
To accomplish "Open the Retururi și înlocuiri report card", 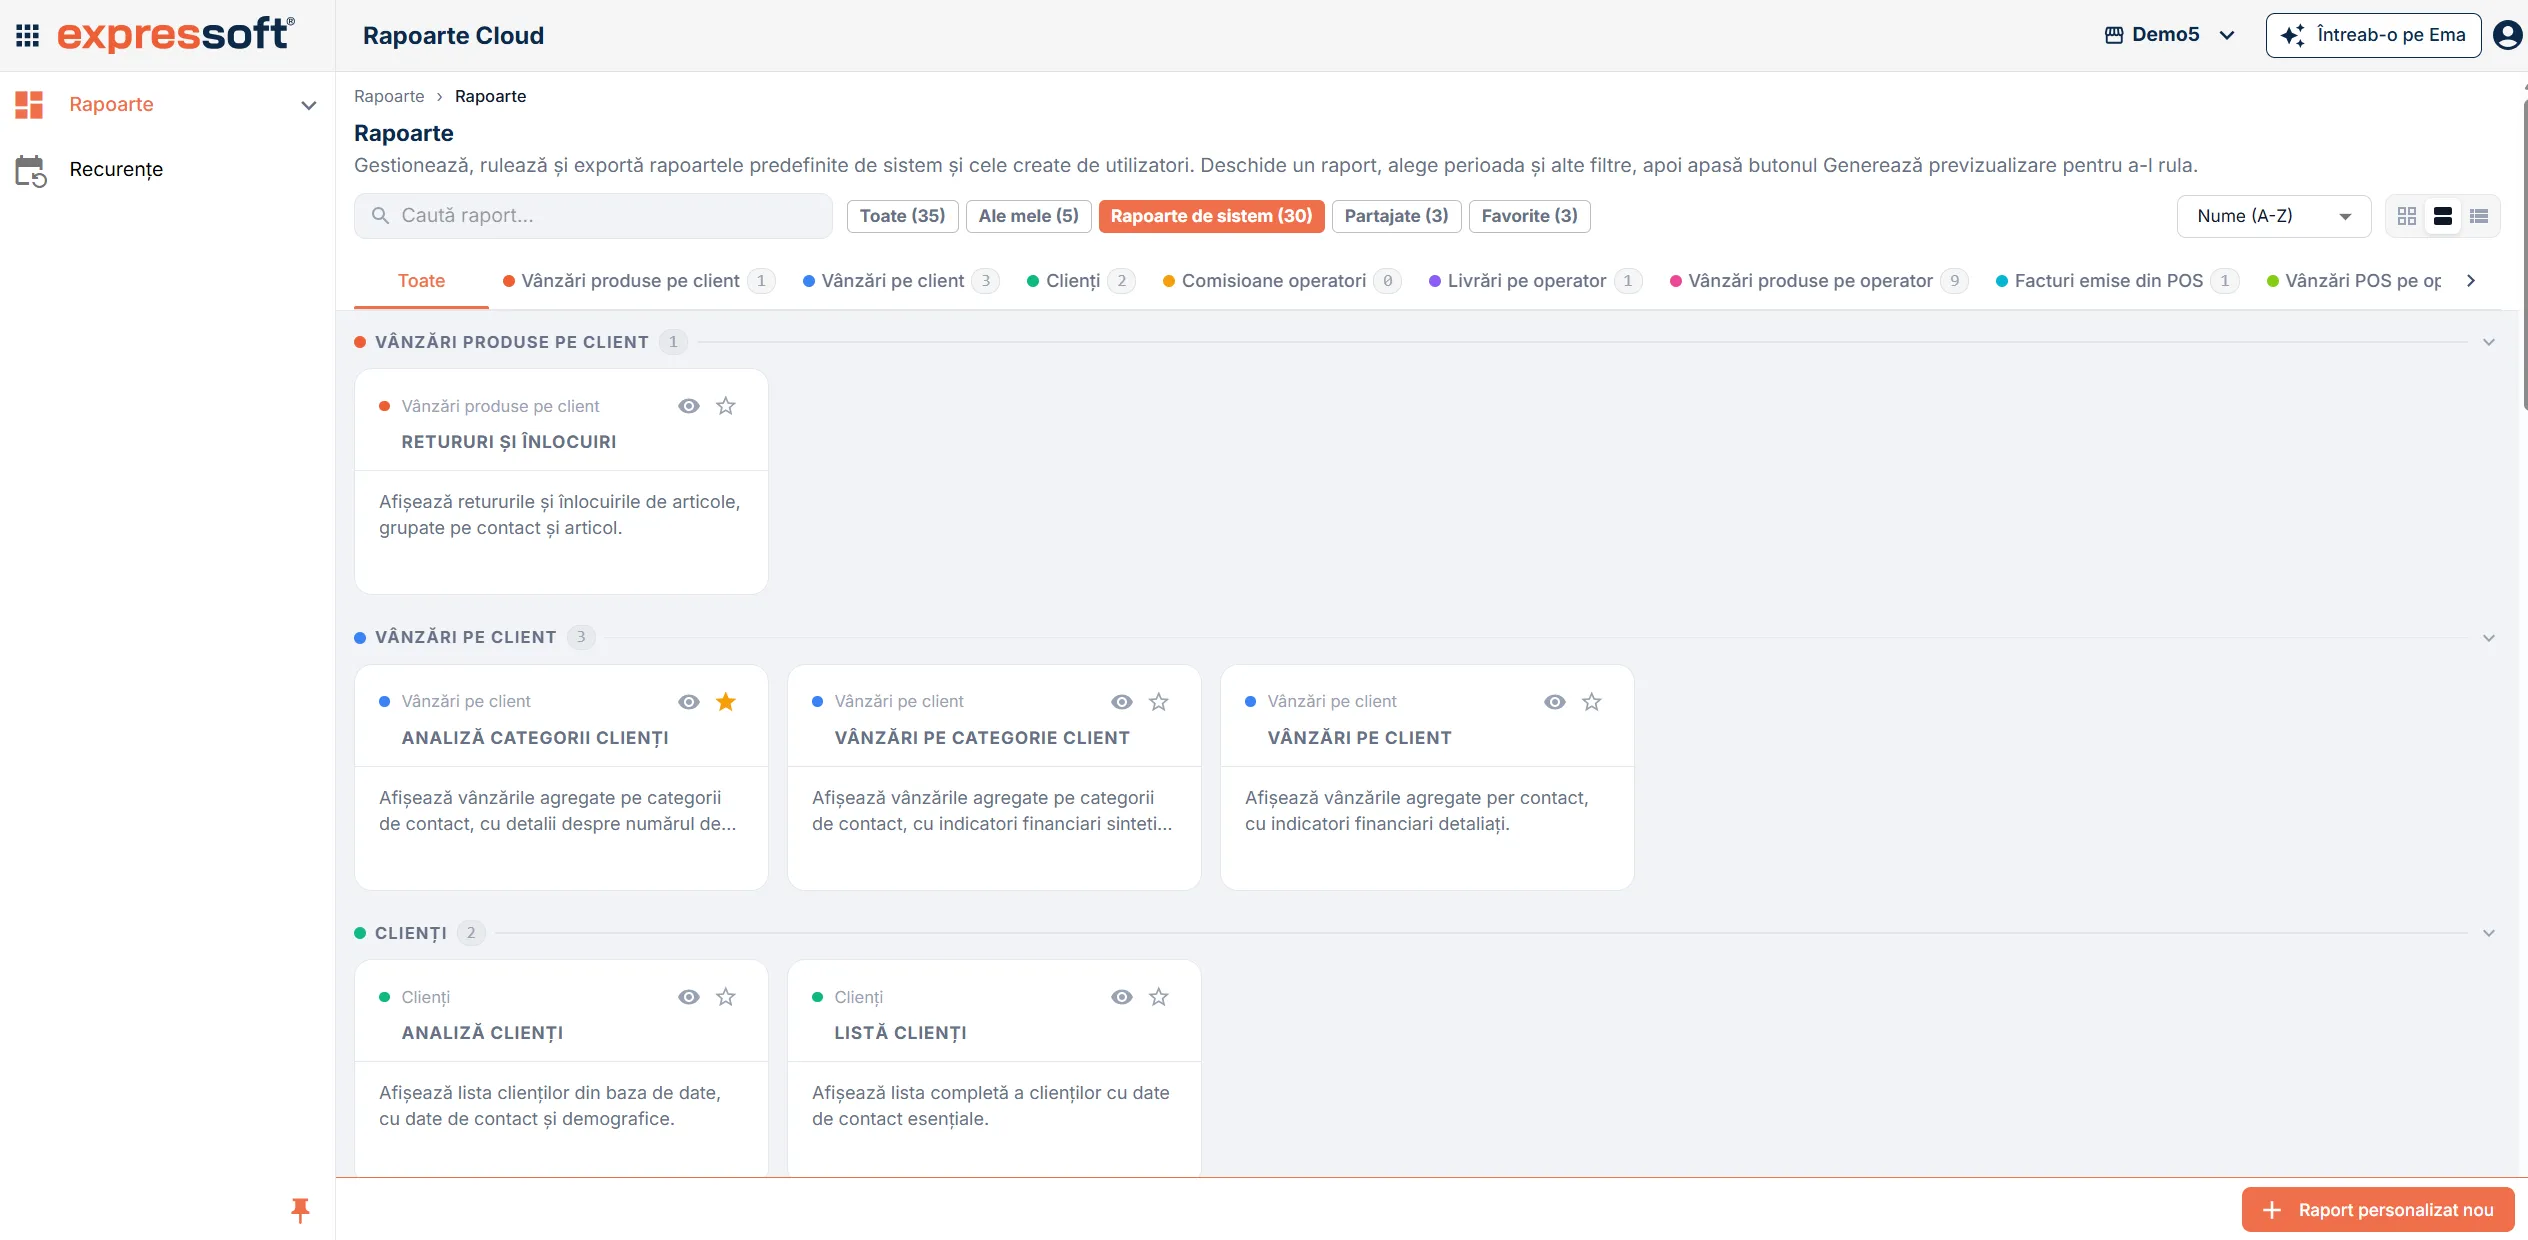I will point(561,482).
